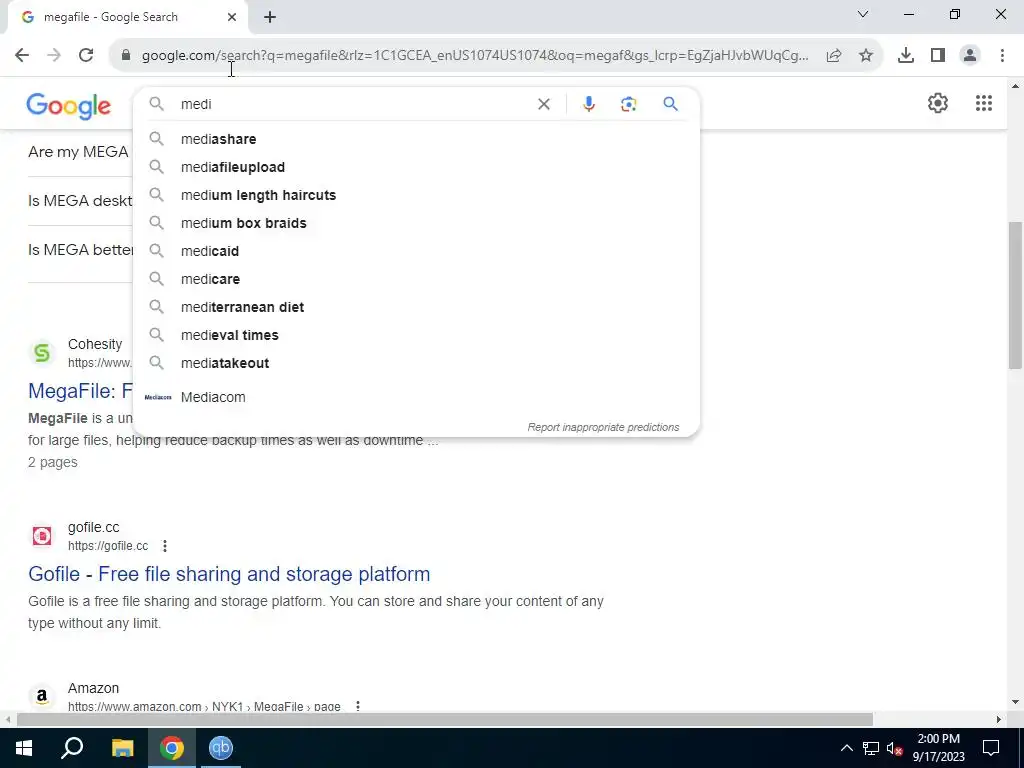Go to Google home via logo
This screenshot has height=768, width=1024.
(69, 106)
